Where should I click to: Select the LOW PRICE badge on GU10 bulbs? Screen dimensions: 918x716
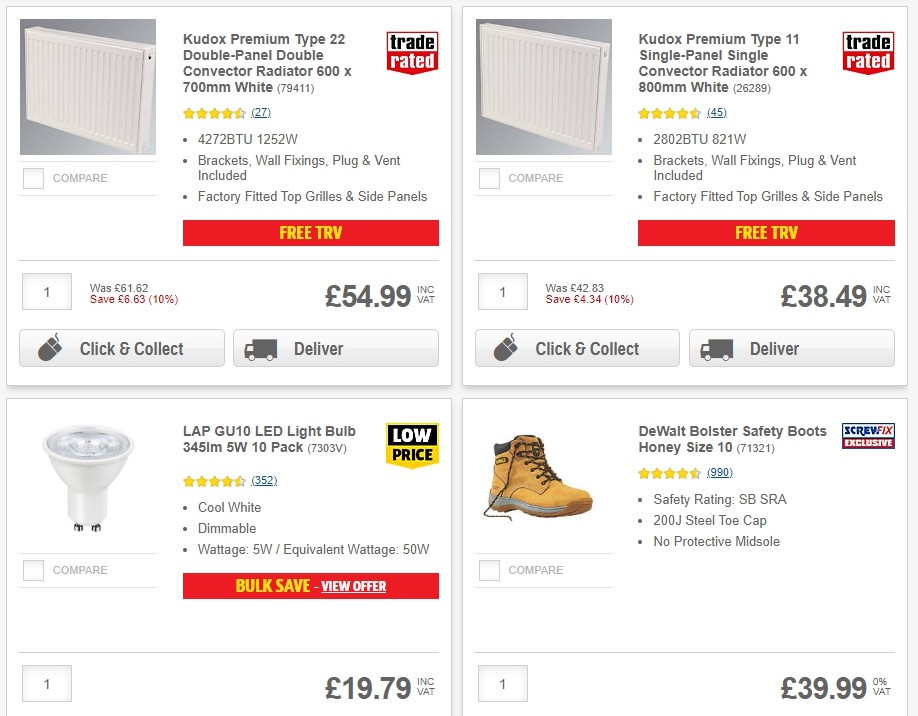coord(412,446)
